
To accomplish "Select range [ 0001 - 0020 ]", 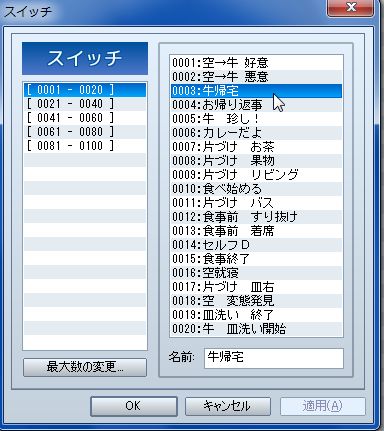I will click(x=85, y=90).
